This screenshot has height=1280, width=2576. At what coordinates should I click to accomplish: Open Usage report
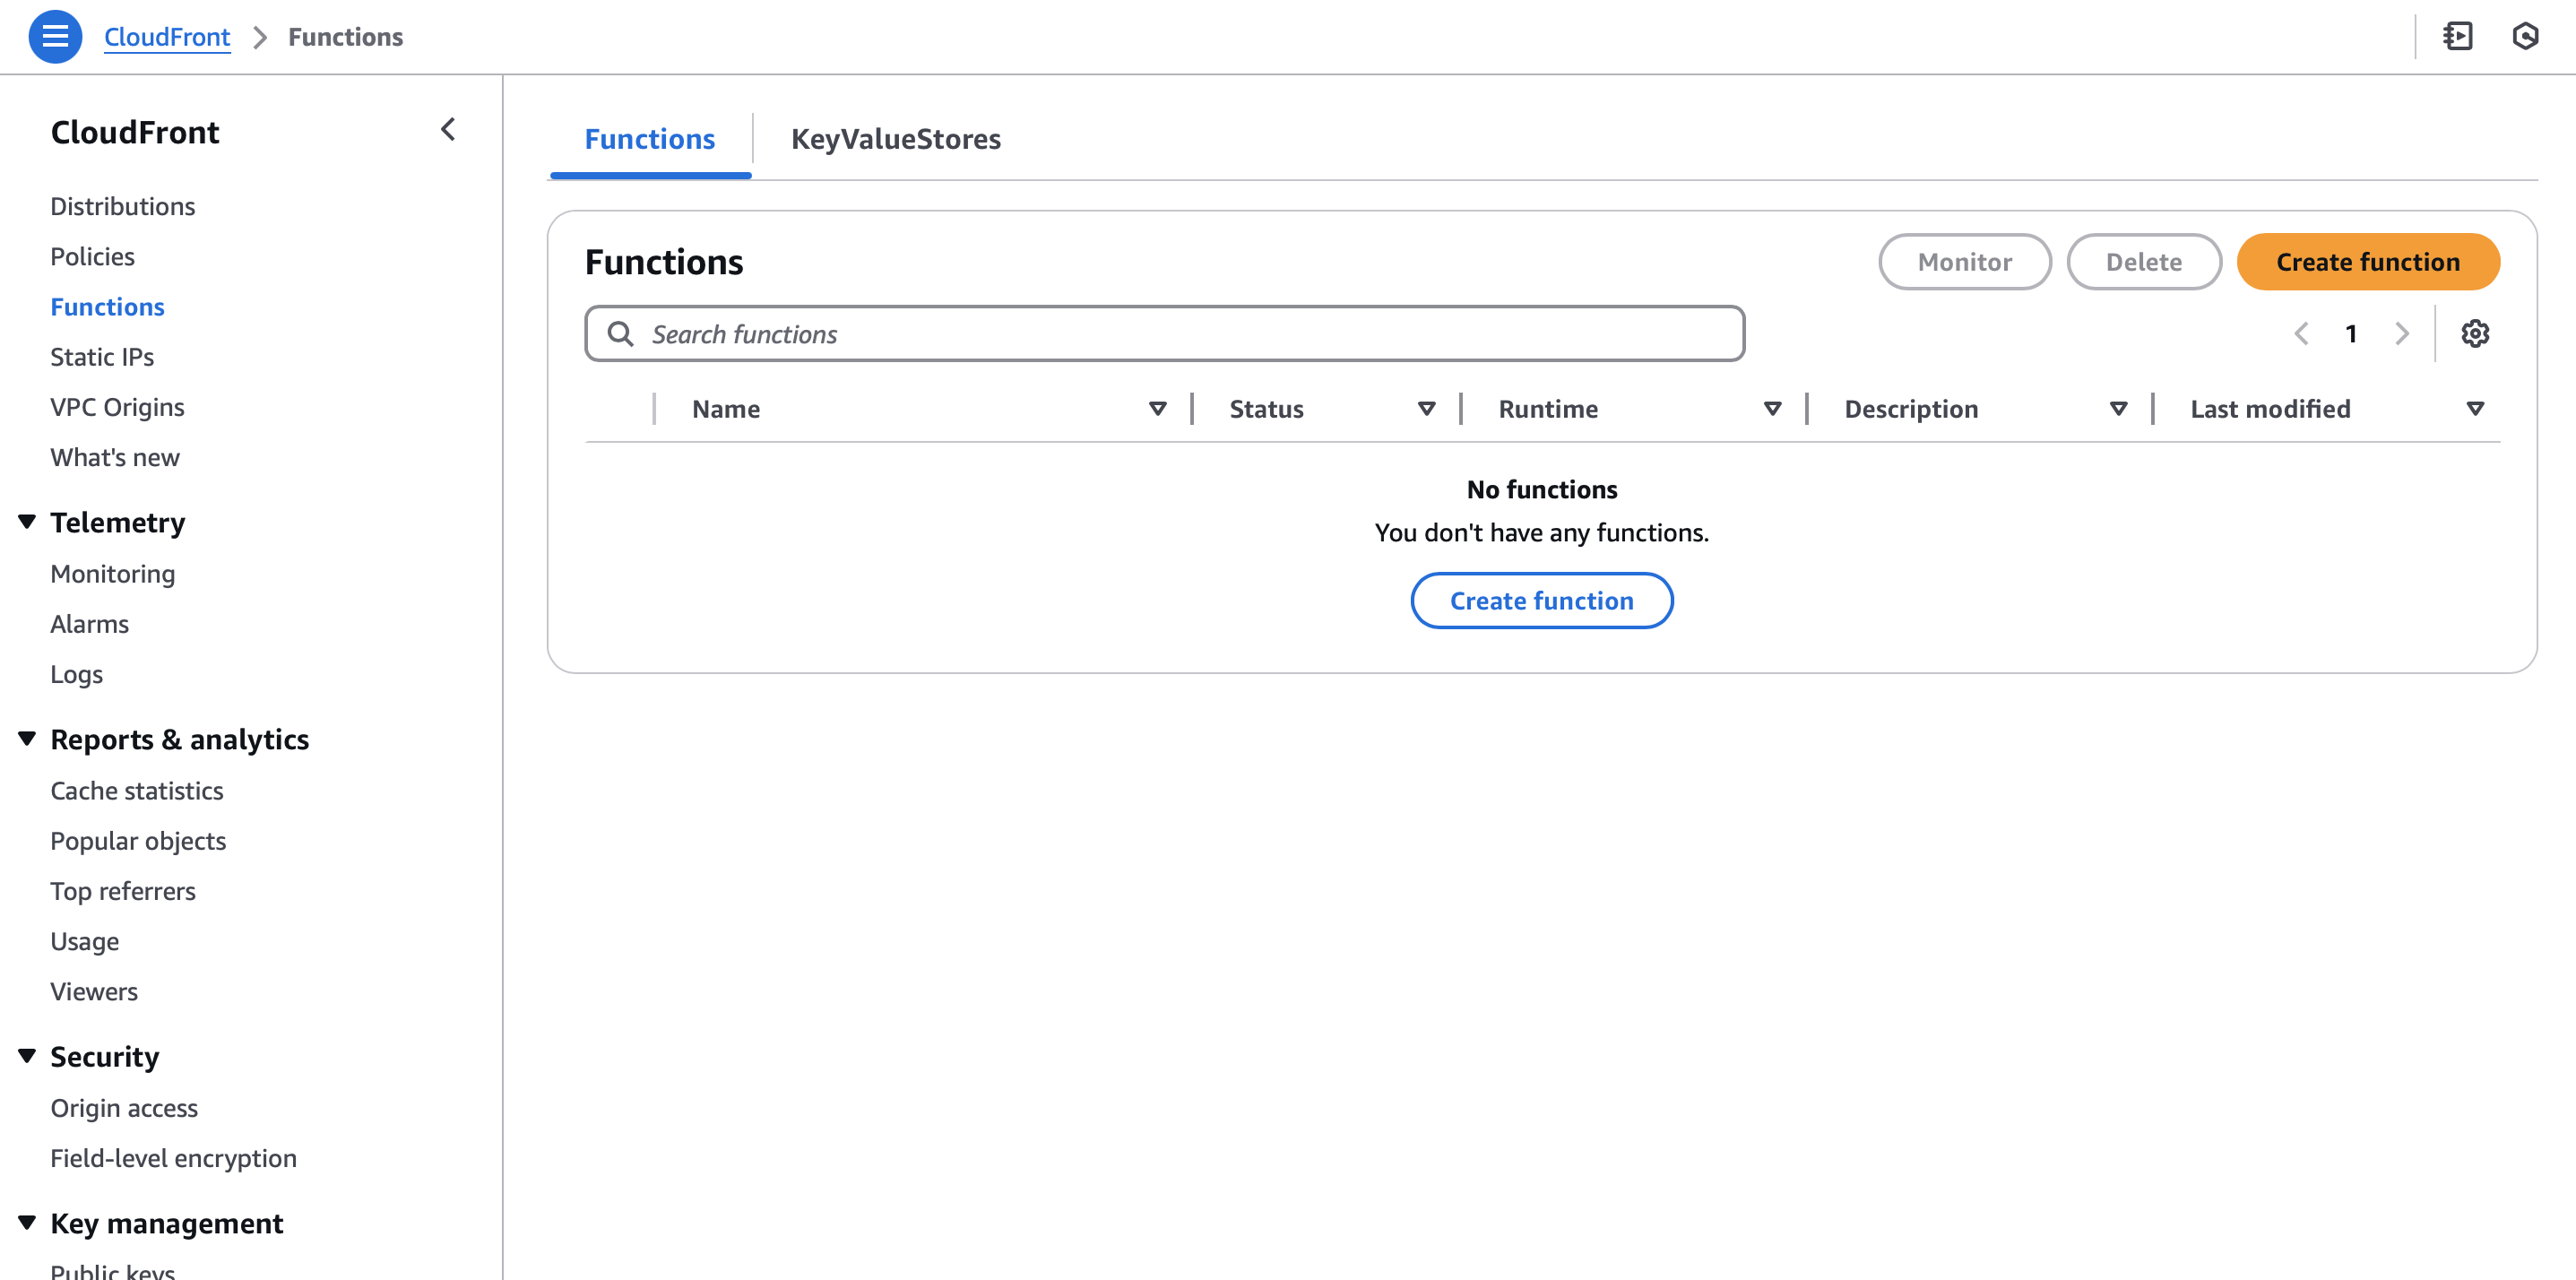pyautogui.click(x=85, y=941)
